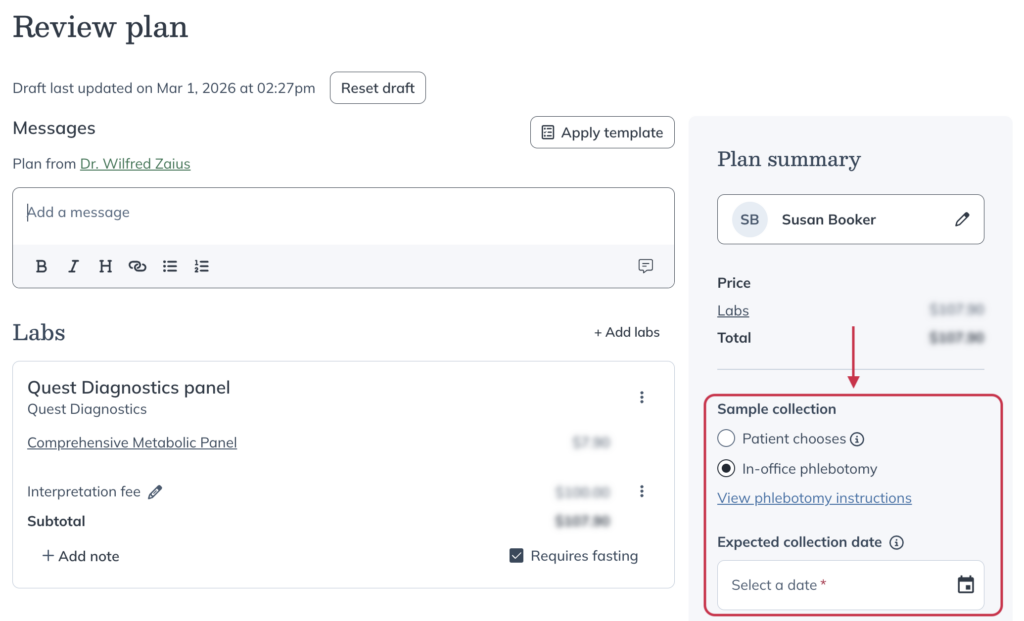The height and width of the screenshot is (621, 1024).
Task: Click the Add a message text field
Action: (x=343, y=213)
